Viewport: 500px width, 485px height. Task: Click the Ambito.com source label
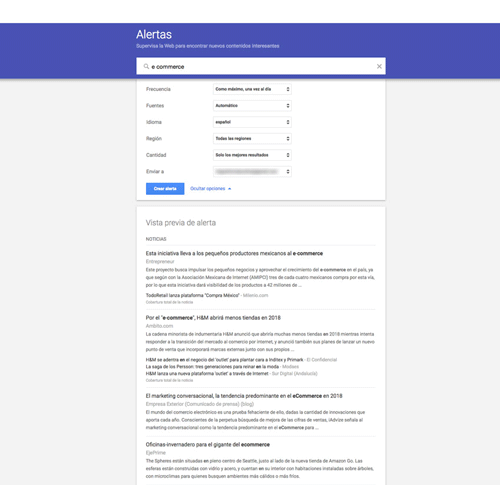click(159, 326)
